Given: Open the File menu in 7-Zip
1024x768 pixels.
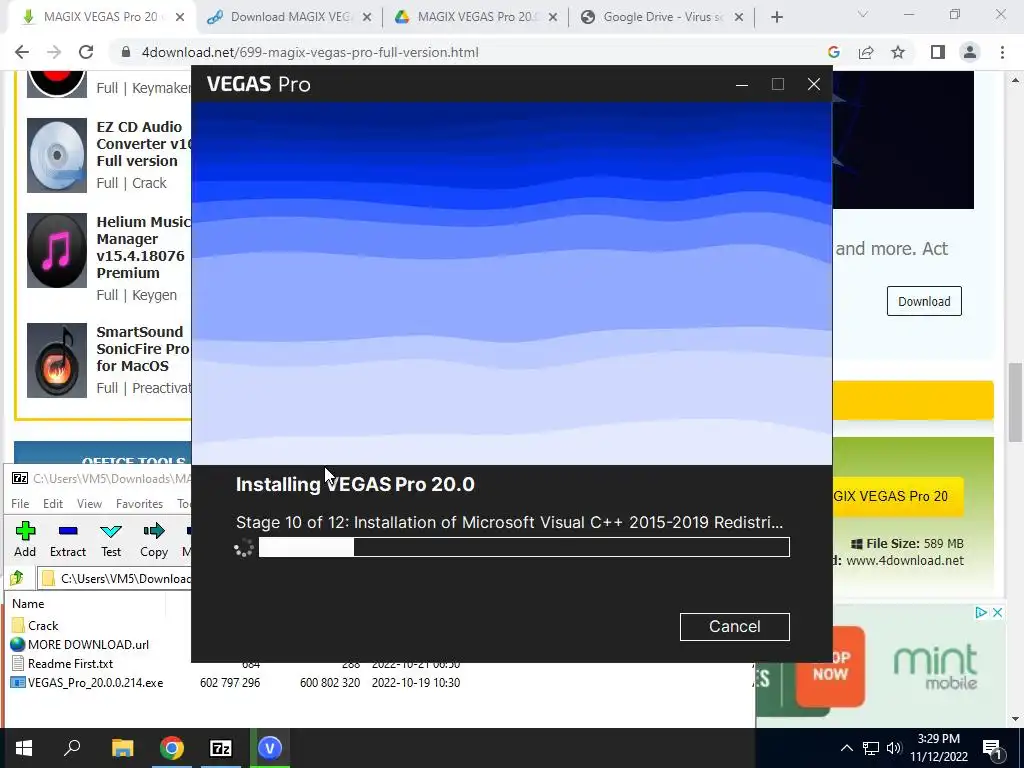Looking at the screenshot, I should (x=20, y=504).
